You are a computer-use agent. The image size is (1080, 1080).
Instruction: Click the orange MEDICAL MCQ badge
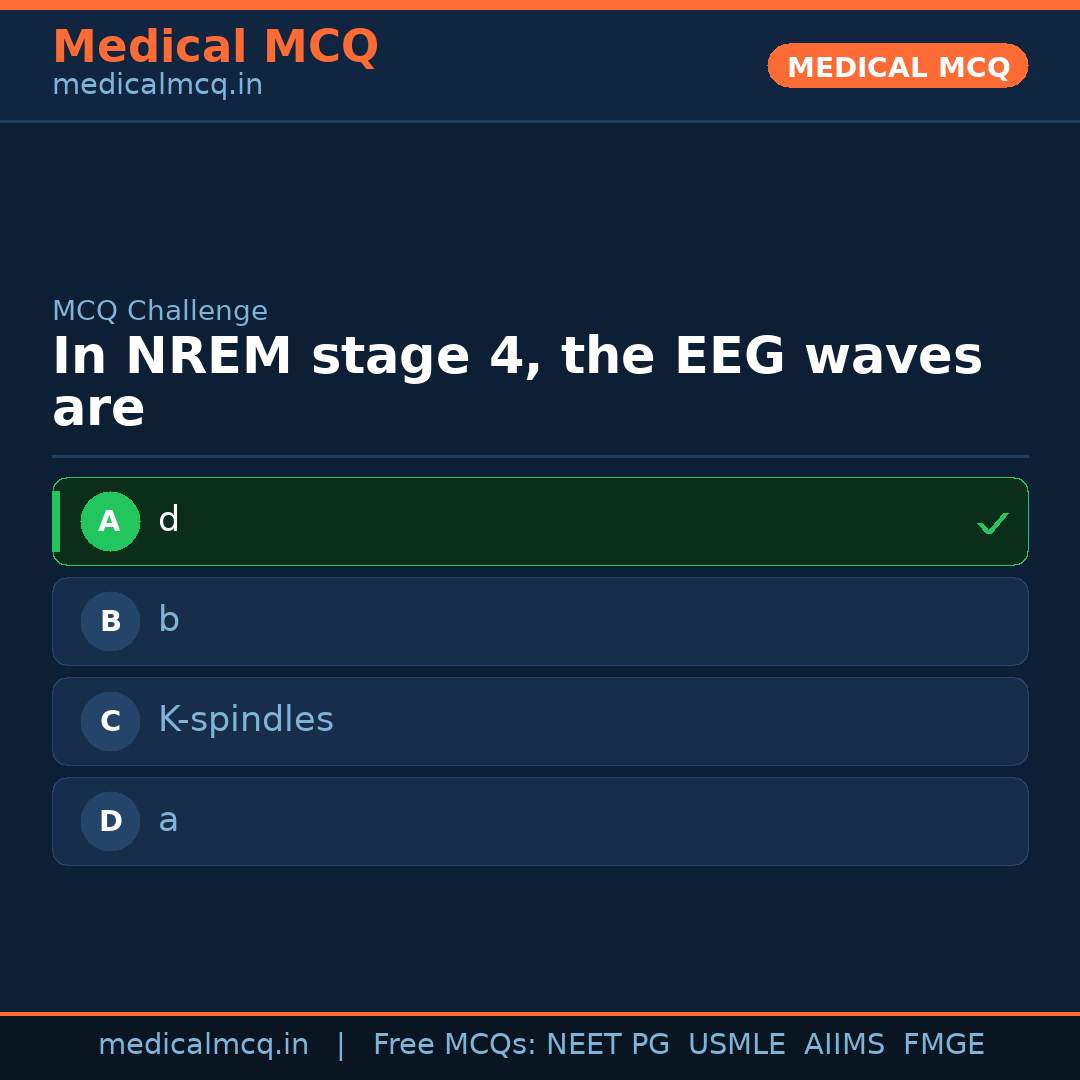[x=897, y=66]
